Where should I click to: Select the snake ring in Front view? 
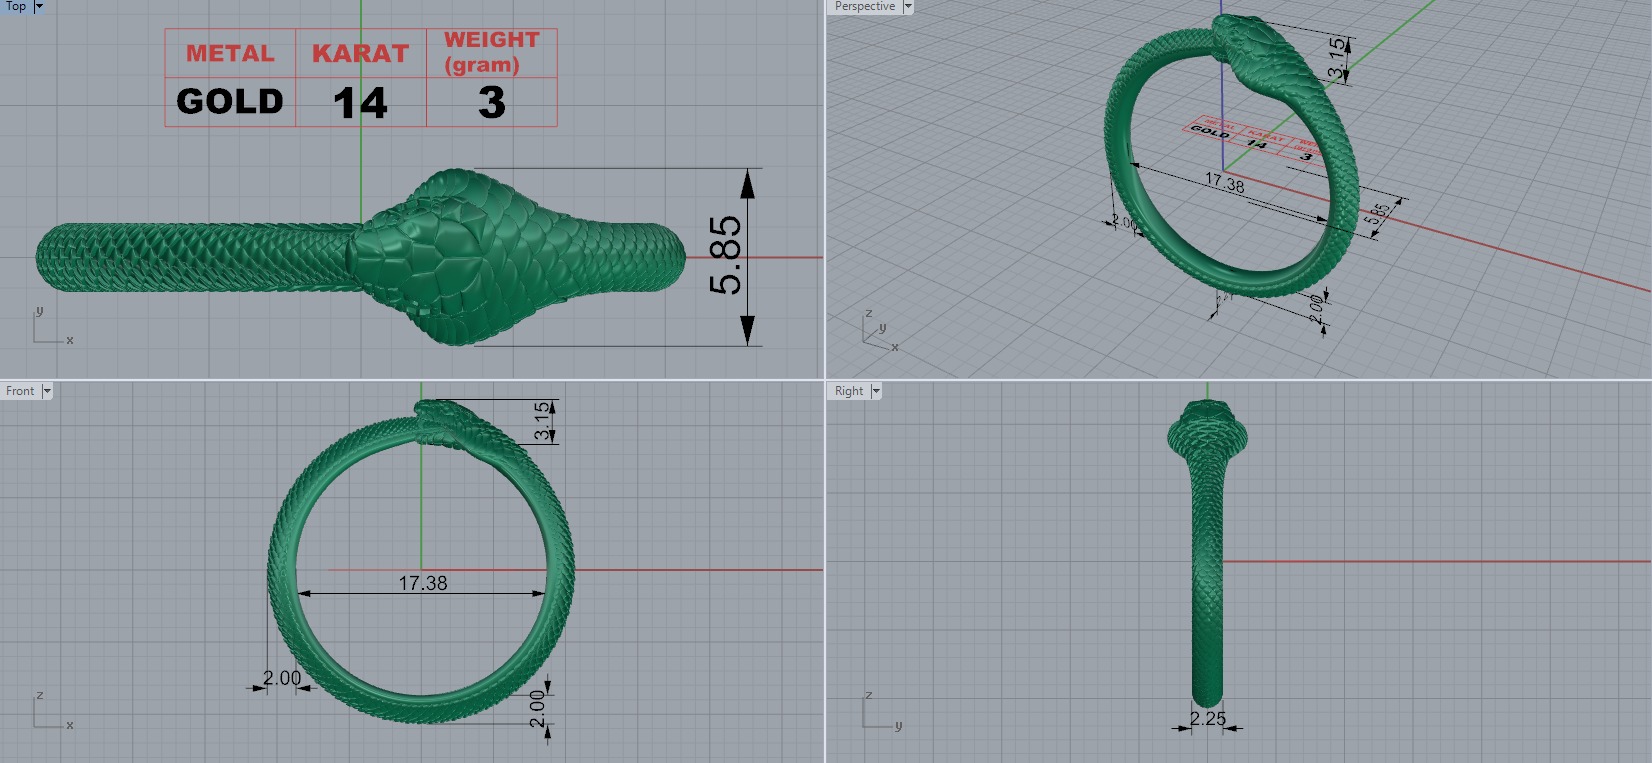coord(421,560)
